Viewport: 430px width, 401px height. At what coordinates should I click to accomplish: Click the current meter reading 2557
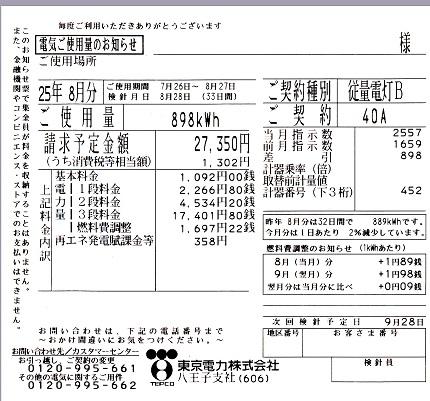click(x=407, y=133)
